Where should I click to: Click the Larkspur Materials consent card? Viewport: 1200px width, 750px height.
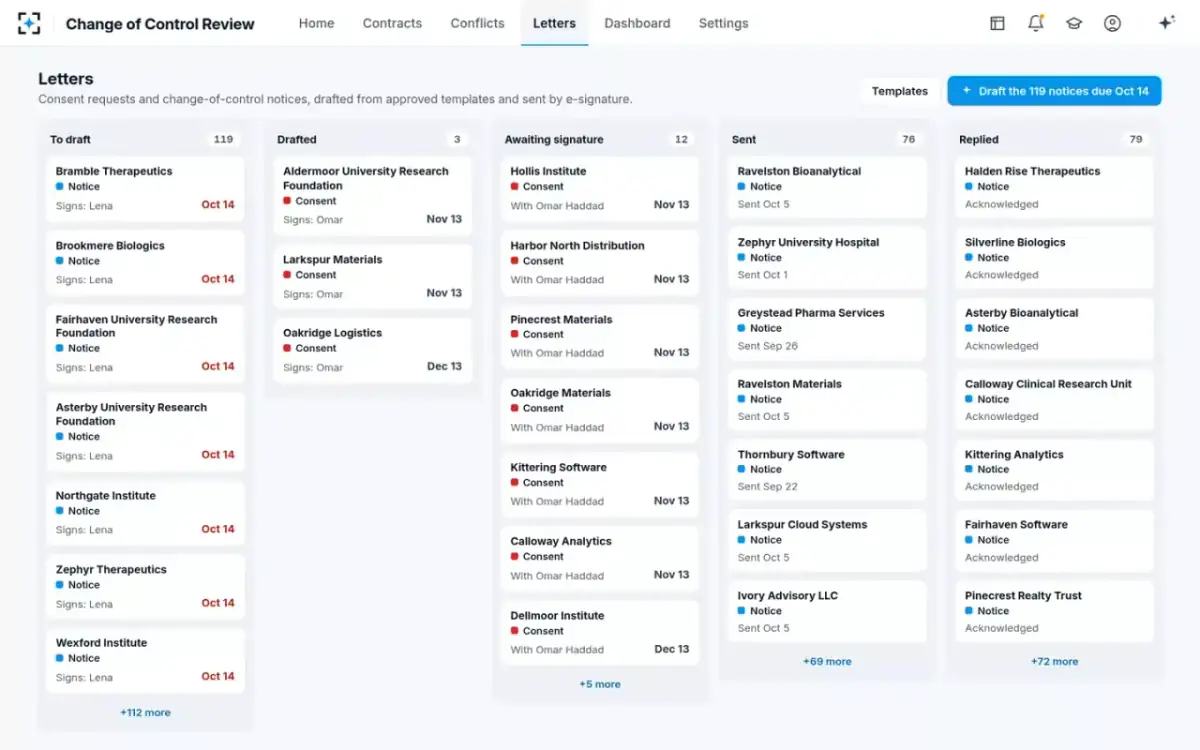click(372, 277)
